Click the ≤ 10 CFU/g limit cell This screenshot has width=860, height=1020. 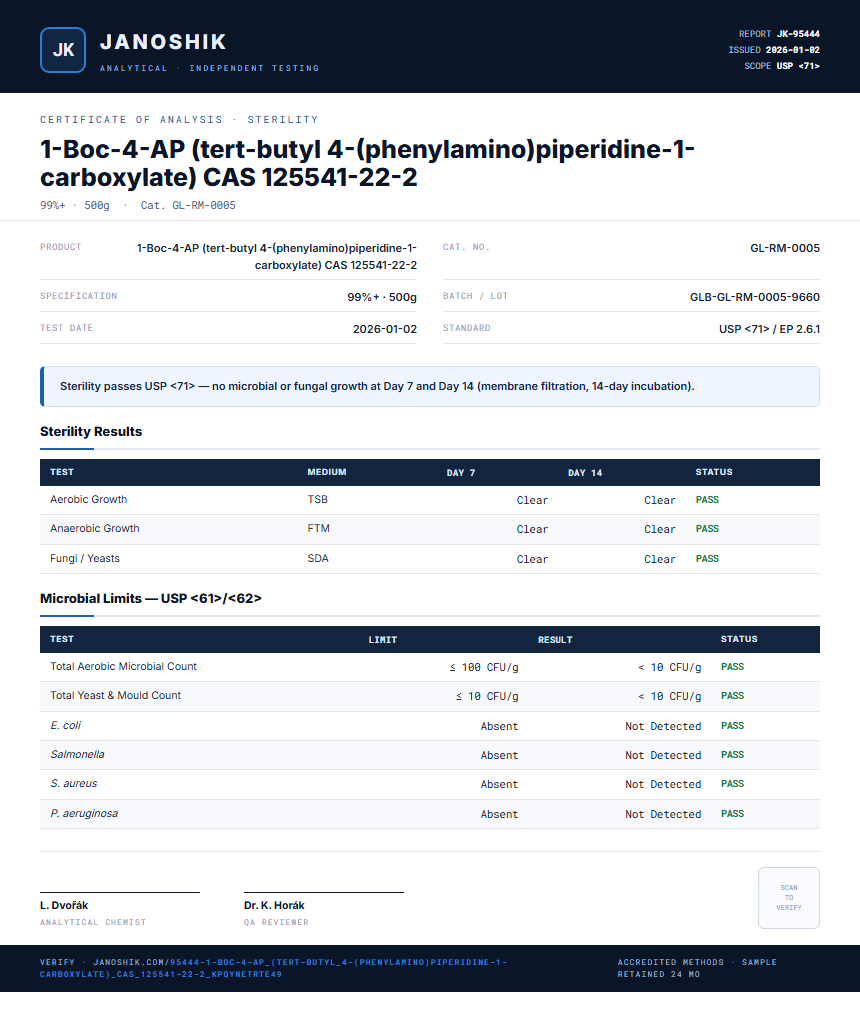(487, 697)
